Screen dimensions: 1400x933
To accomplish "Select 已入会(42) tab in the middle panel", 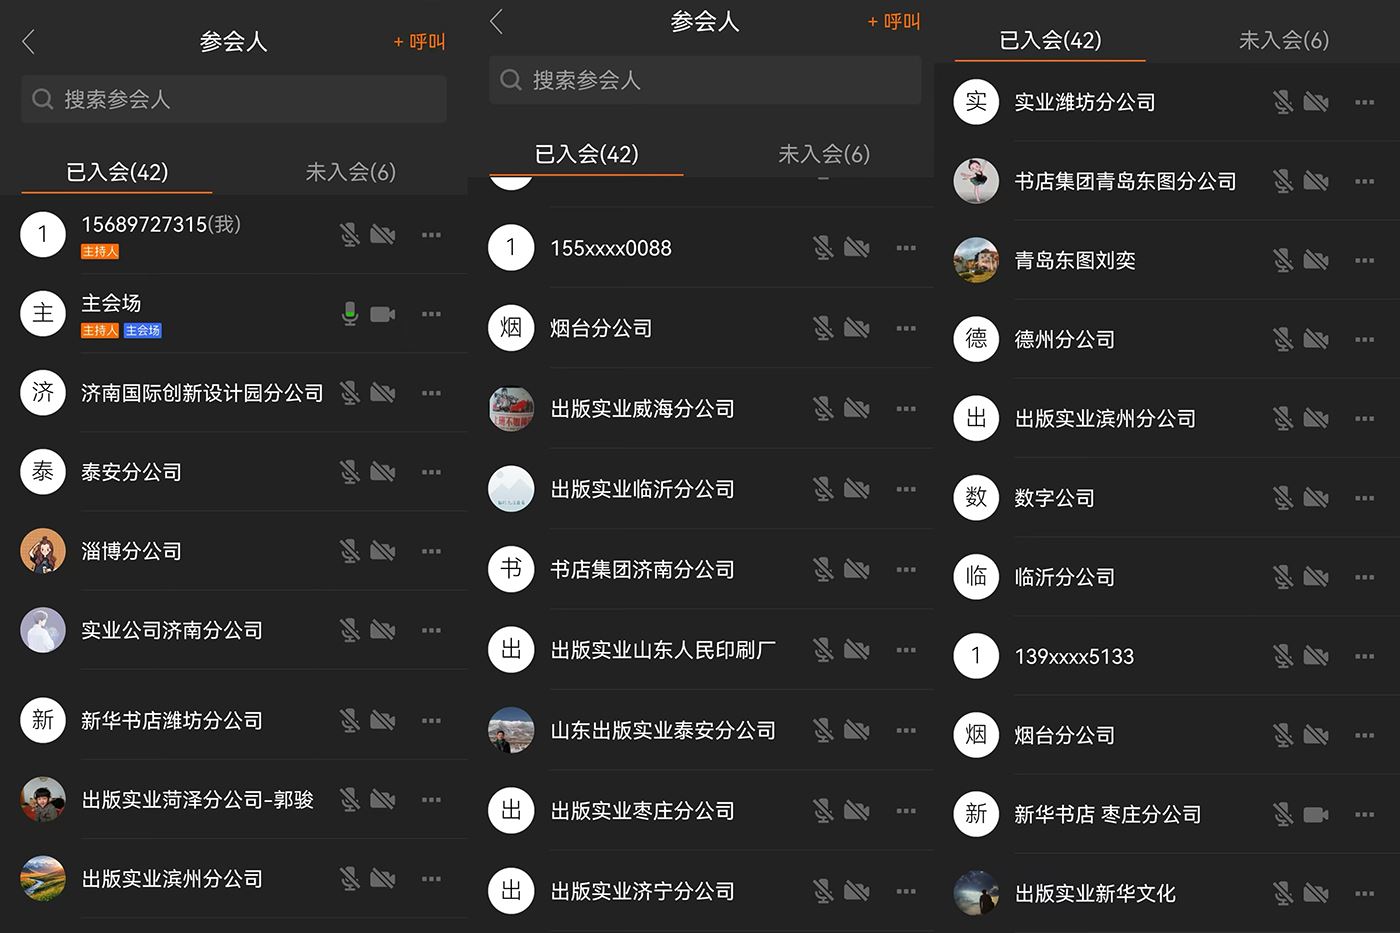I will [x=586, y=154].
